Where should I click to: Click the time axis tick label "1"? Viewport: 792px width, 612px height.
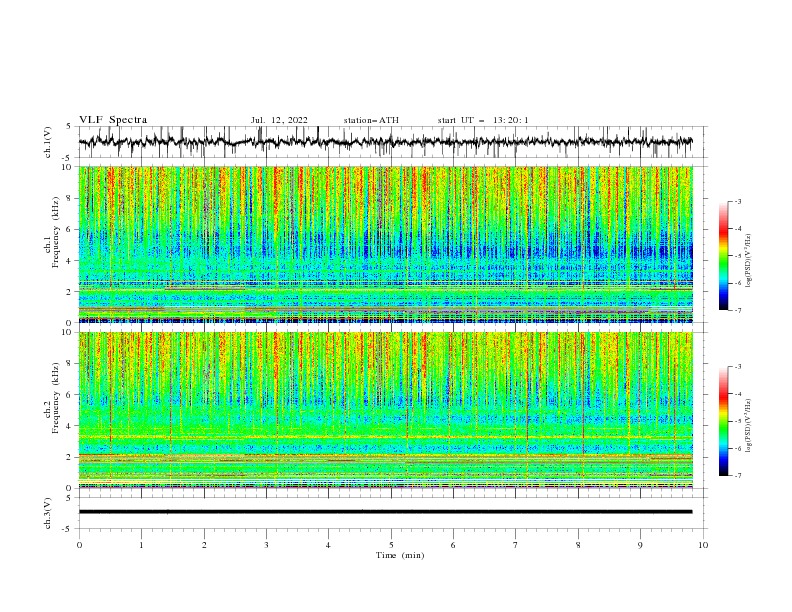141,545
